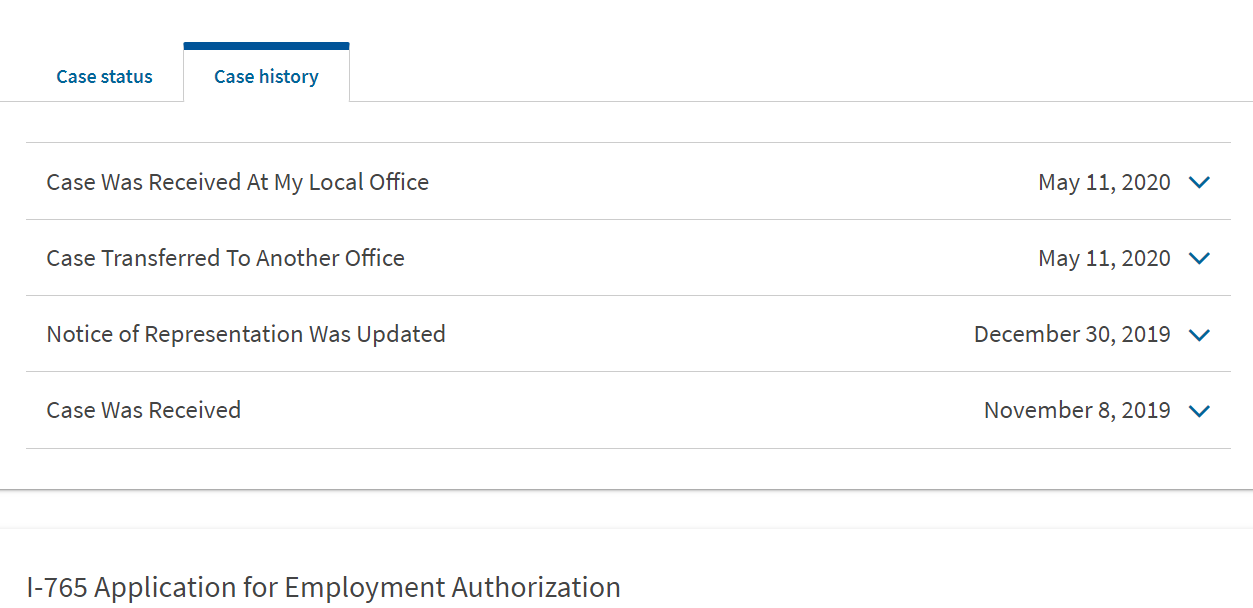Open the Case Was Received entry title

[x=144, y=410]
